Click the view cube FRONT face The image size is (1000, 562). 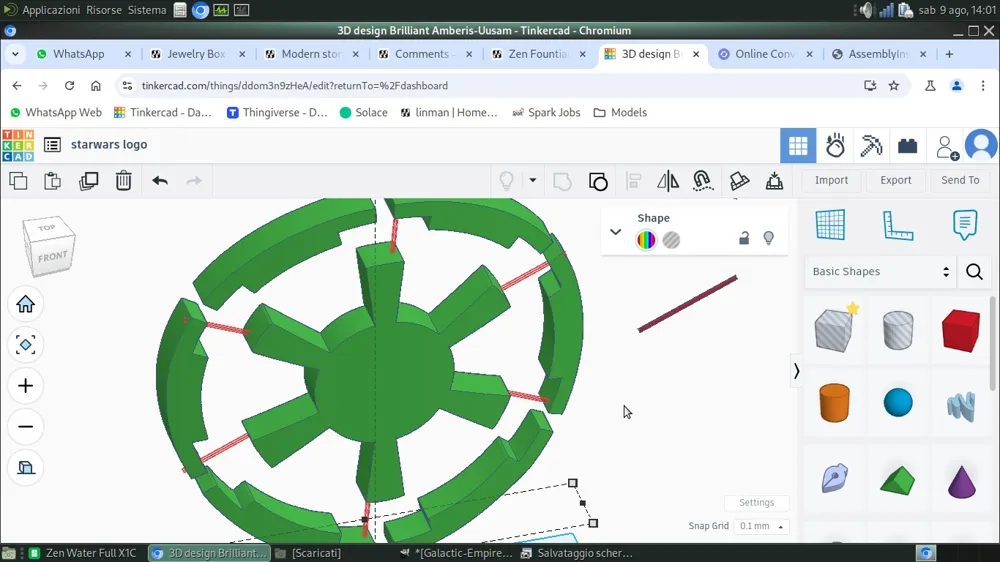(x=52, y=257)
